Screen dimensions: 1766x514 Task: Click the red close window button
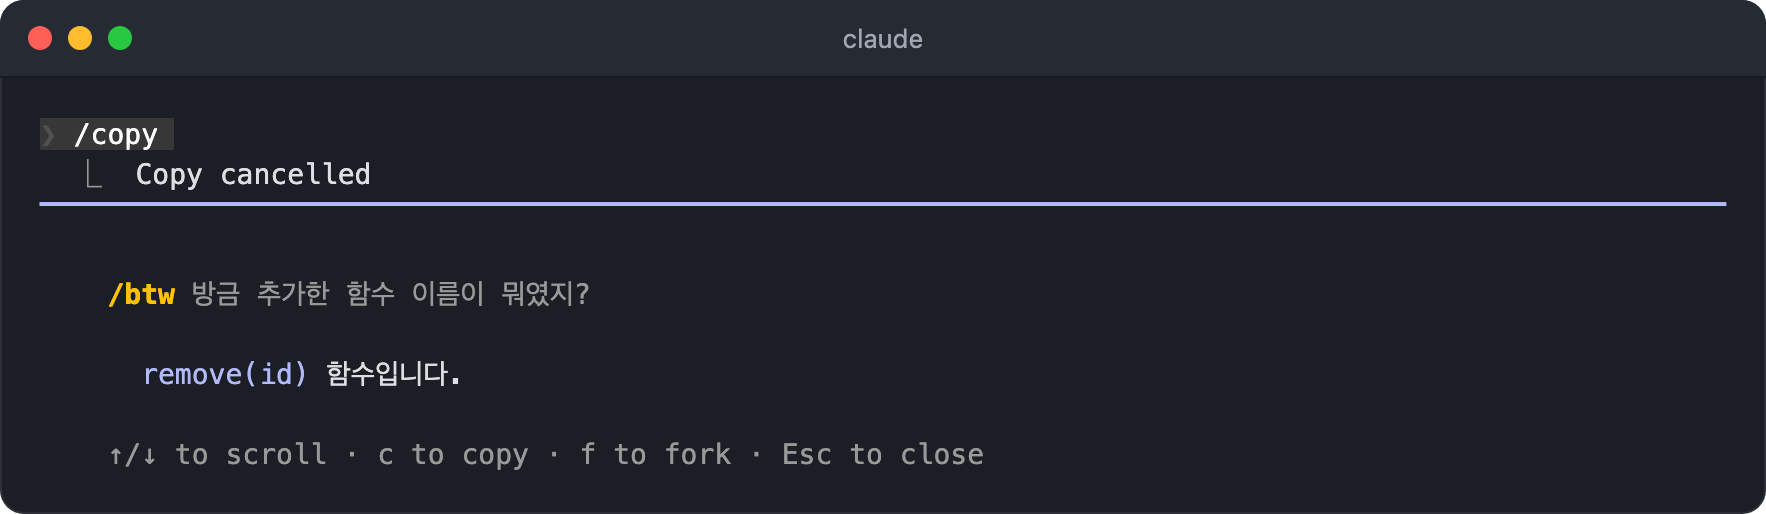40,38
